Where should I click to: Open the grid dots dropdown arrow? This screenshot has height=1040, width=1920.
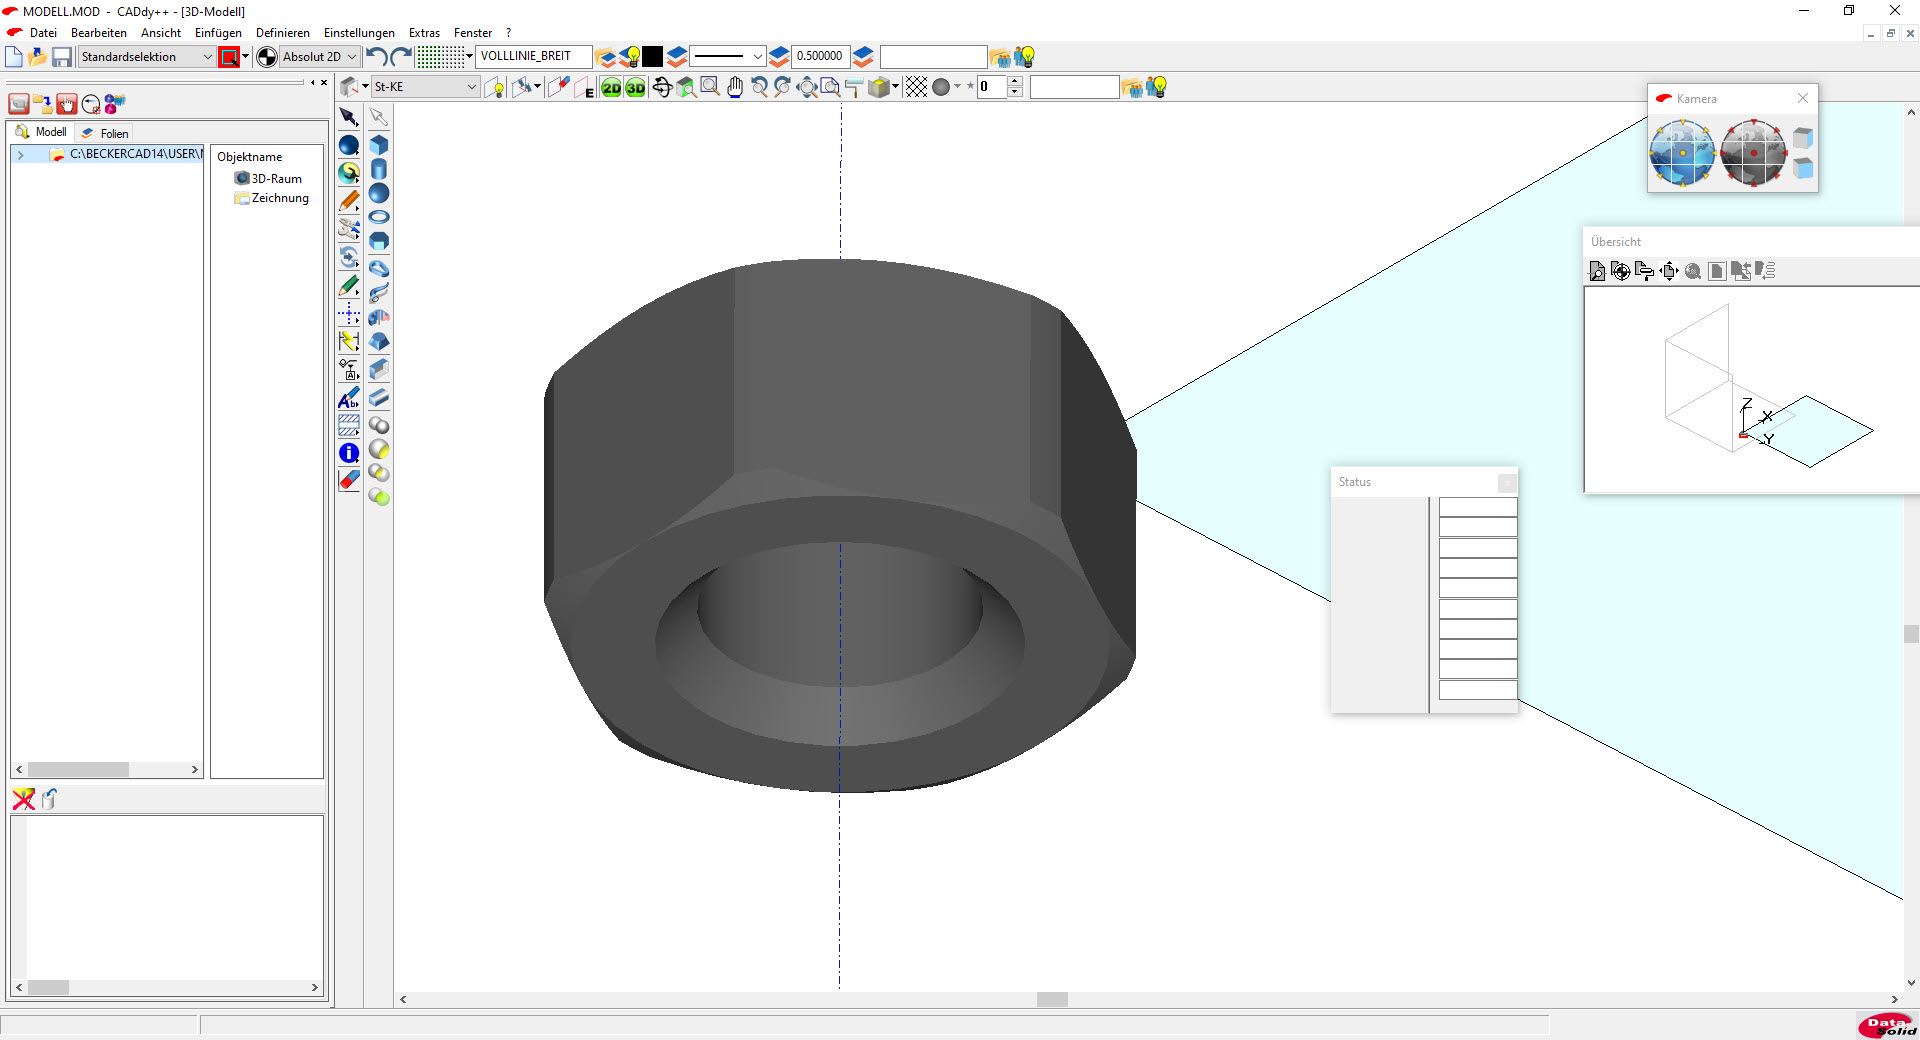tap(470, 57)
